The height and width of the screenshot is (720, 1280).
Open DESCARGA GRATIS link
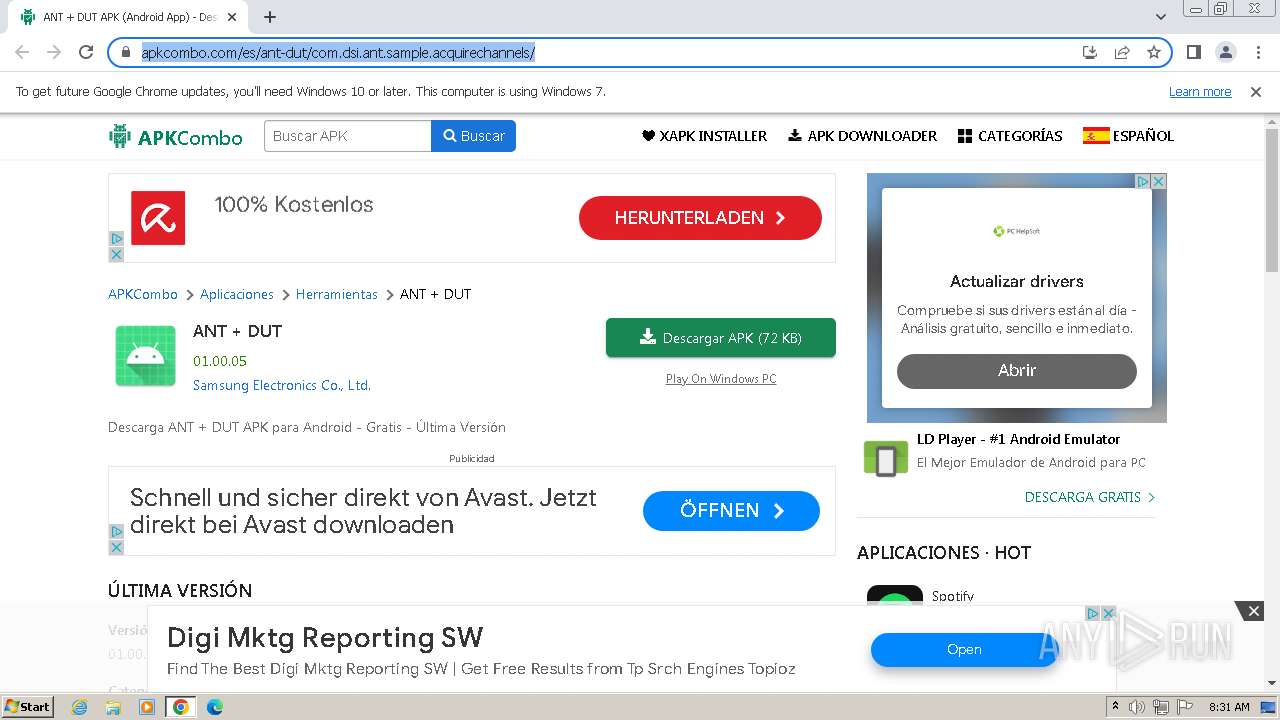coord(1090,497)
